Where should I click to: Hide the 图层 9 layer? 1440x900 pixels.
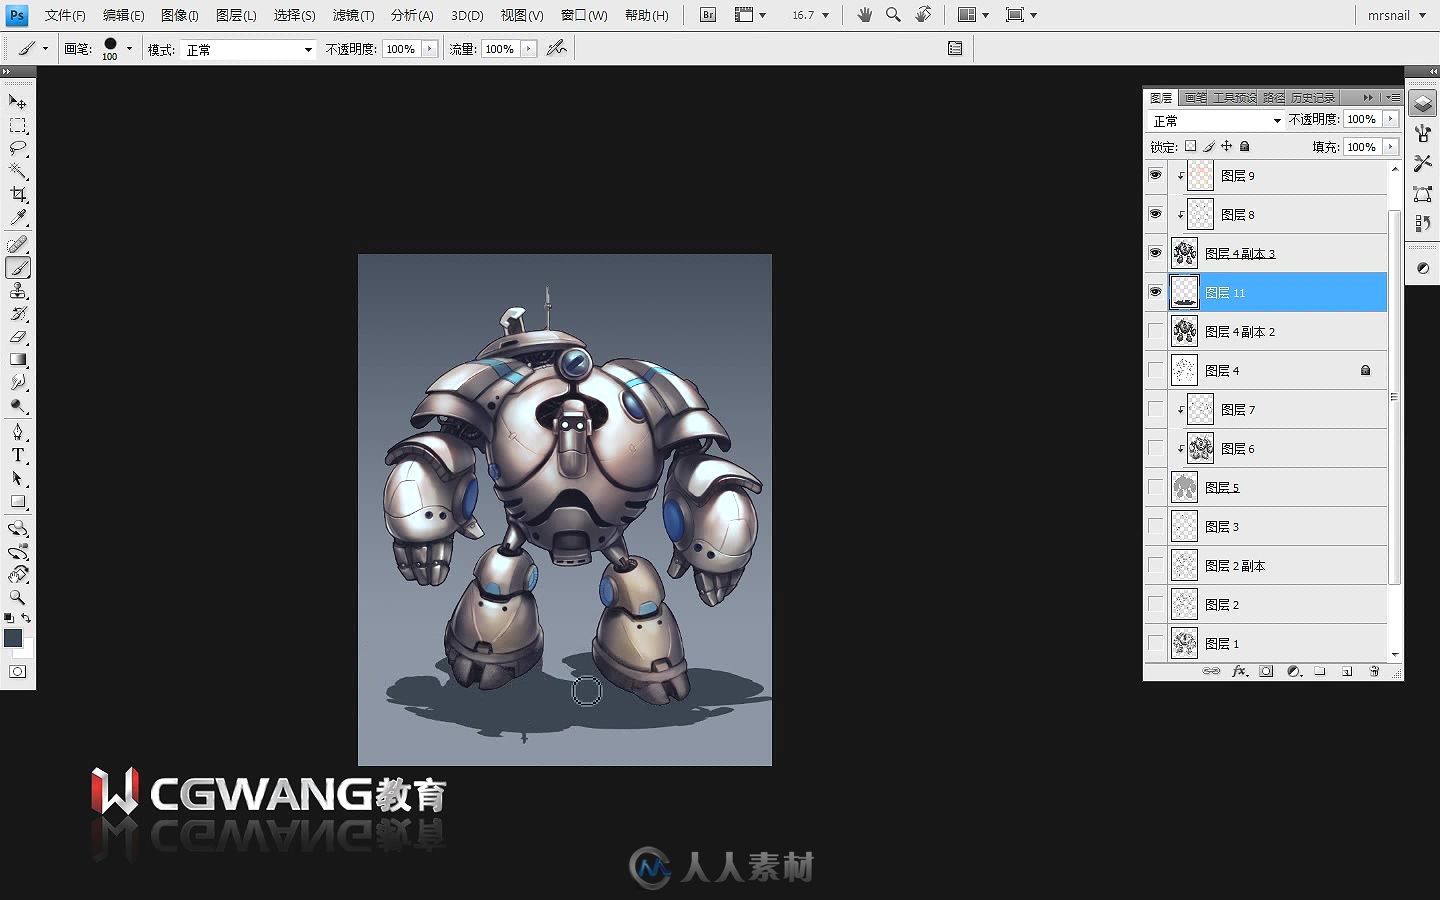point(1155,175)
